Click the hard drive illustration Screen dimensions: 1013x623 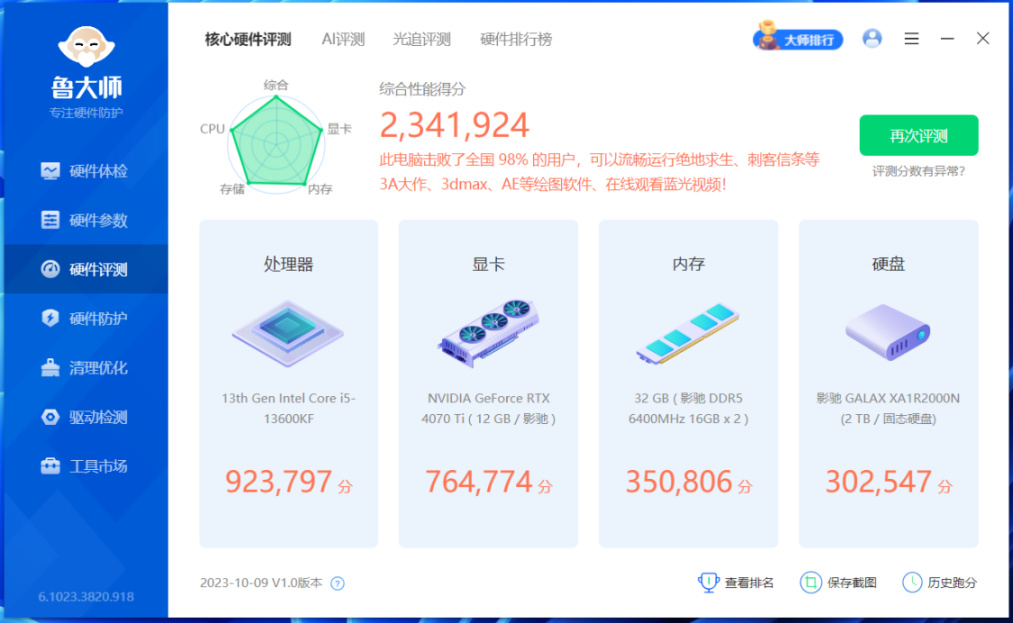coord(888,332)
